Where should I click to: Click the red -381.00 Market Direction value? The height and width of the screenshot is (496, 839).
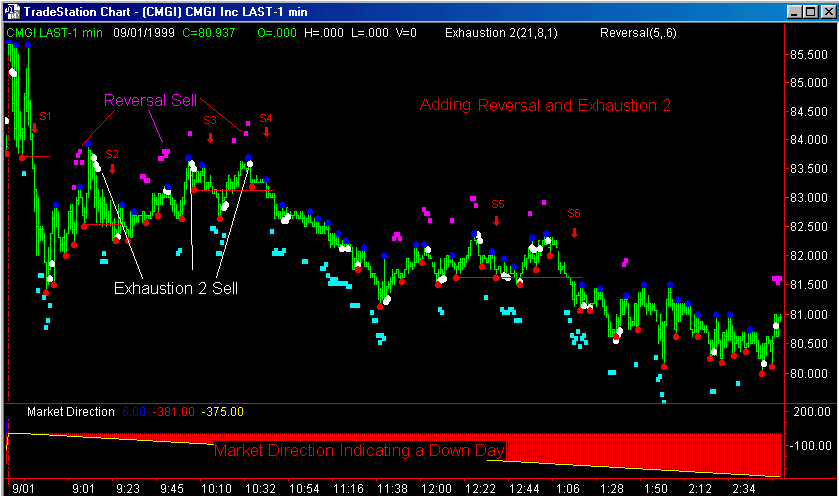click(x=173, y=411)
